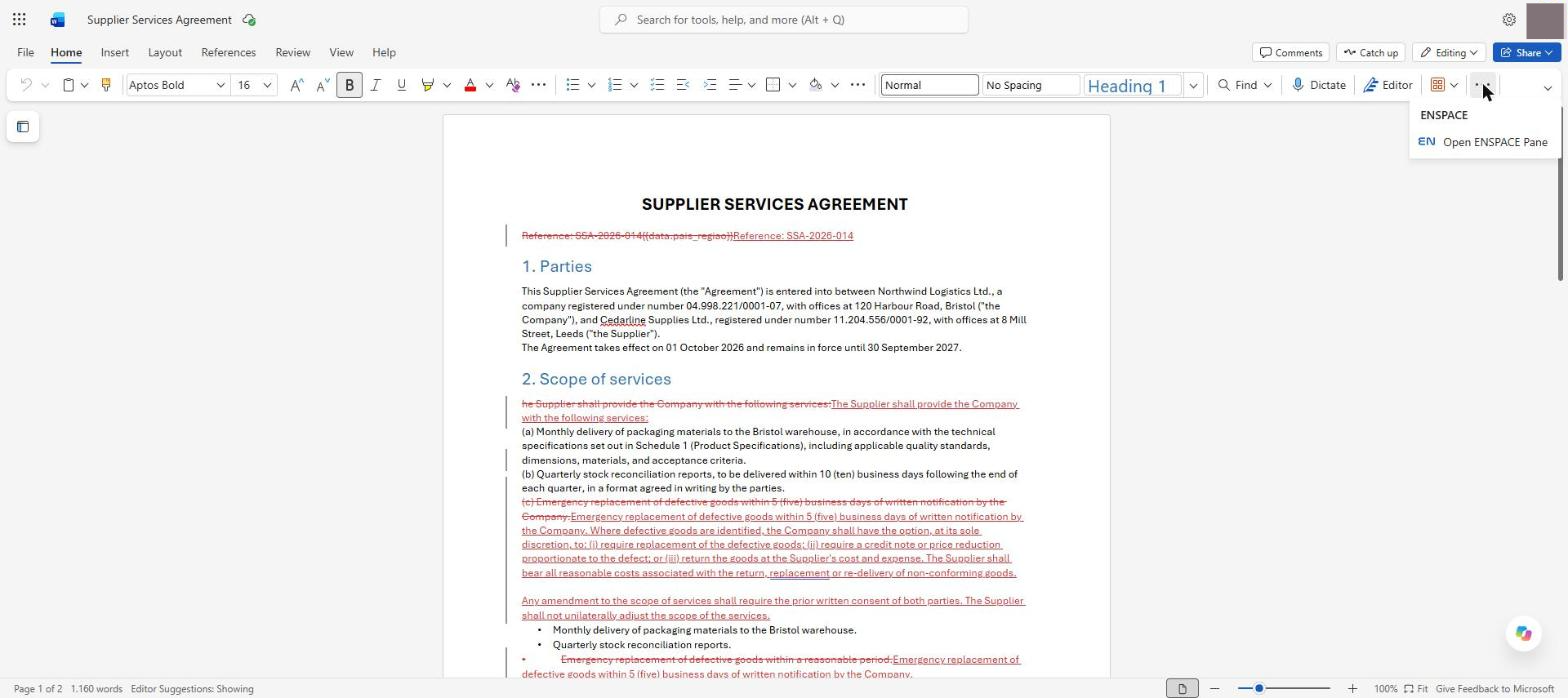Click the Borders icon

pyautogui.click(x=773, y=85)
